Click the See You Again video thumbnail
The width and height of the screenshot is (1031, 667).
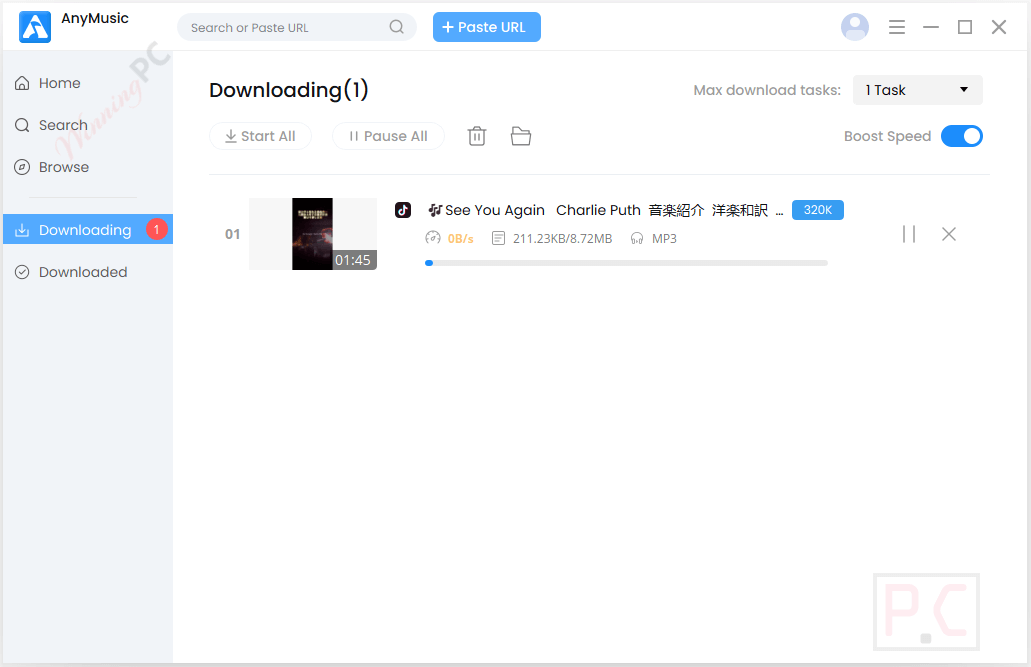coord(312,234)
